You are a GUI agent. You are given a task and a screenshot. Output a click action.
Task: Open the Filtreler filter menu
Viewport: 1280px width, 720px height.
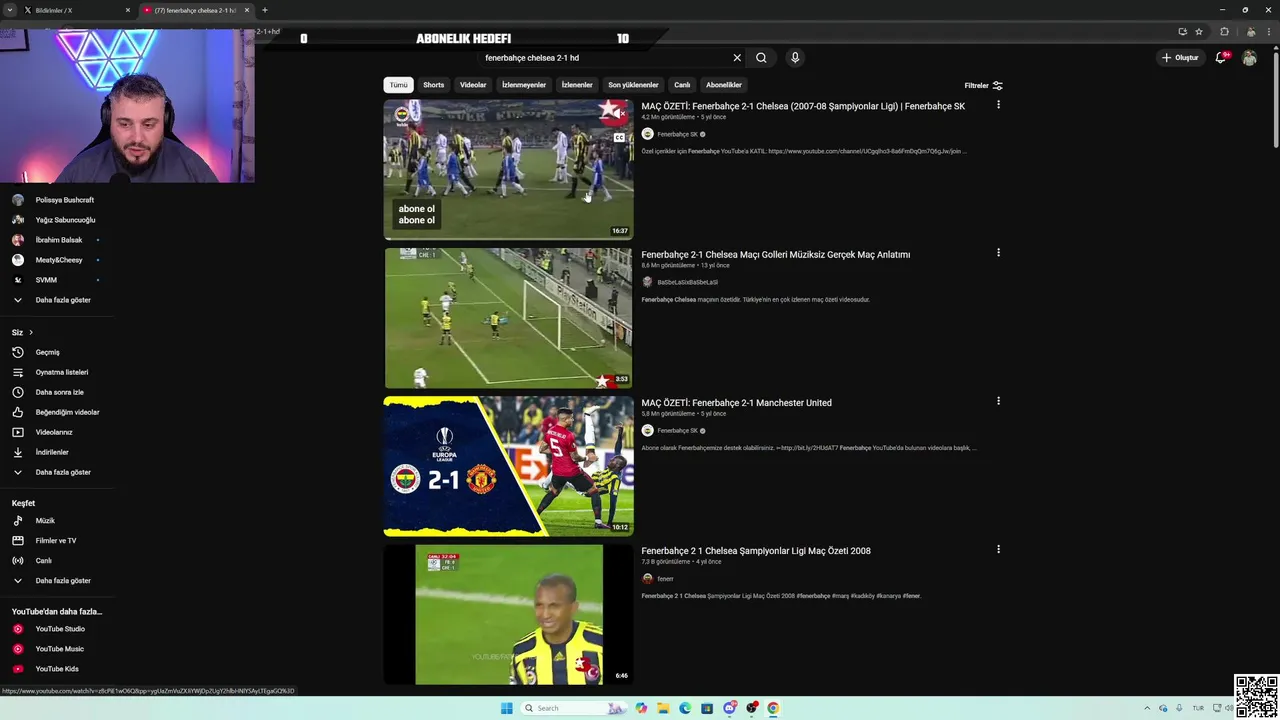(983, 85)
